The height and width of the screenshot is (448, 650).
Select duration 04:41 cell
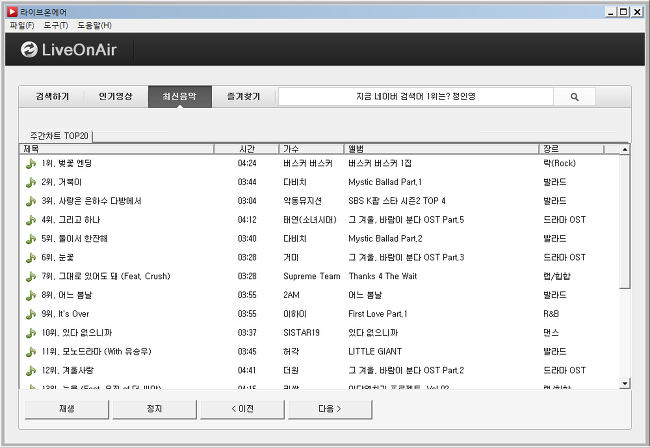pyautogui.click(x=247, y=371)
